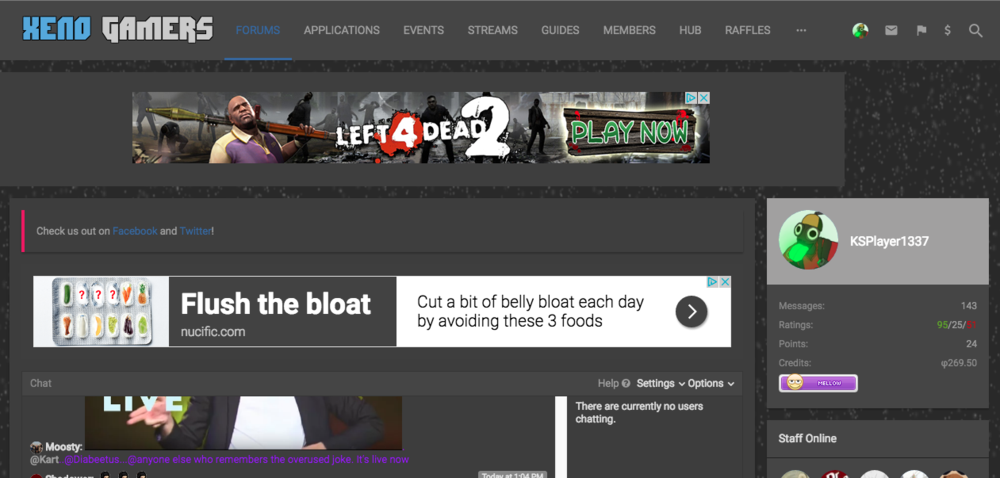Click the Ratings values 95/25
This screenshot has width=1000, height=478.
click(x=957, y=325)
